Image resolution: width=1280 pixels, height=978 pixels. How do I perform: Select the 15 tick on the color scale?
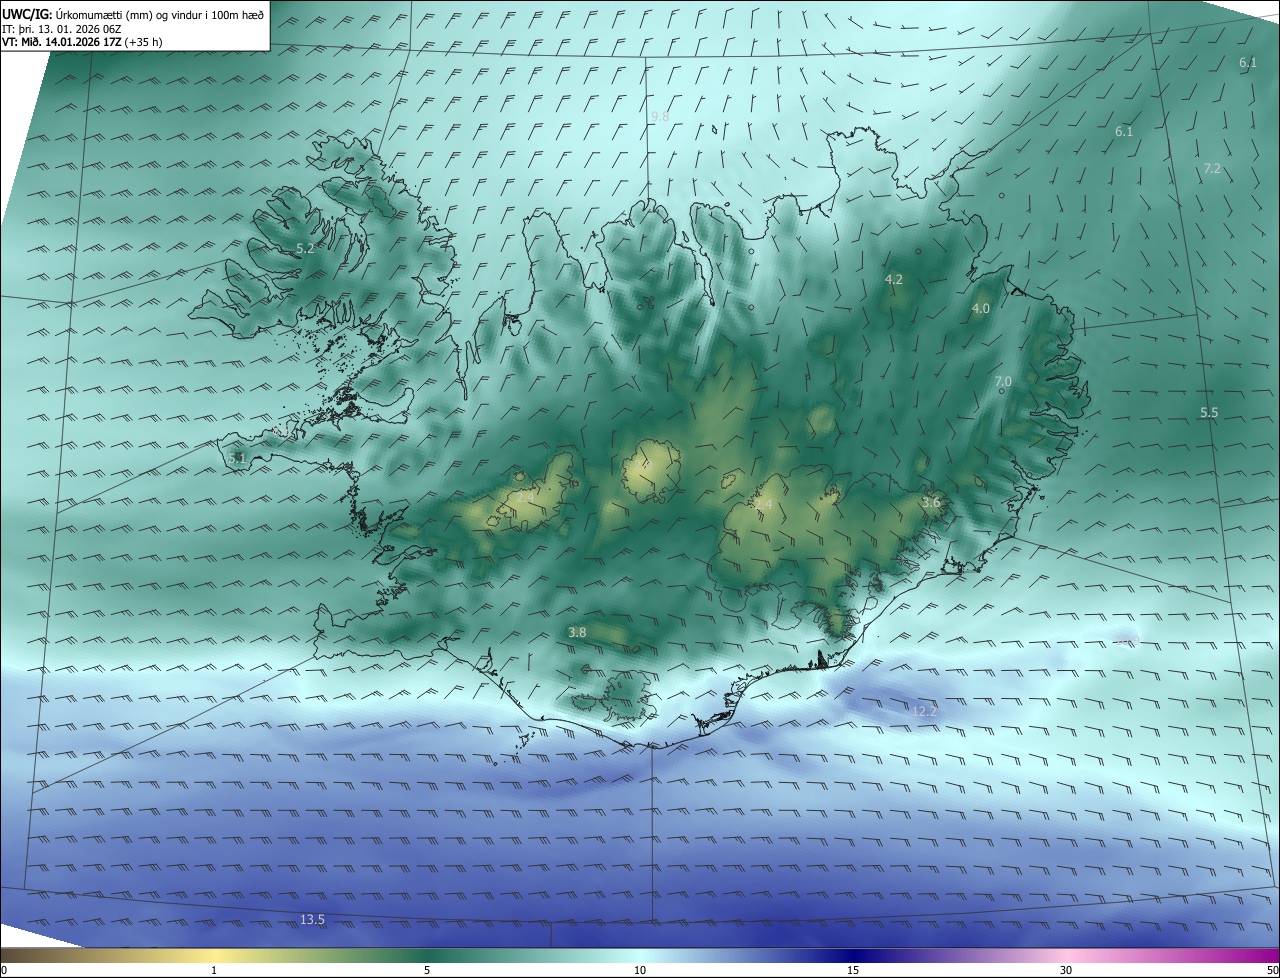pyautogui.click(x=853, y=970)
